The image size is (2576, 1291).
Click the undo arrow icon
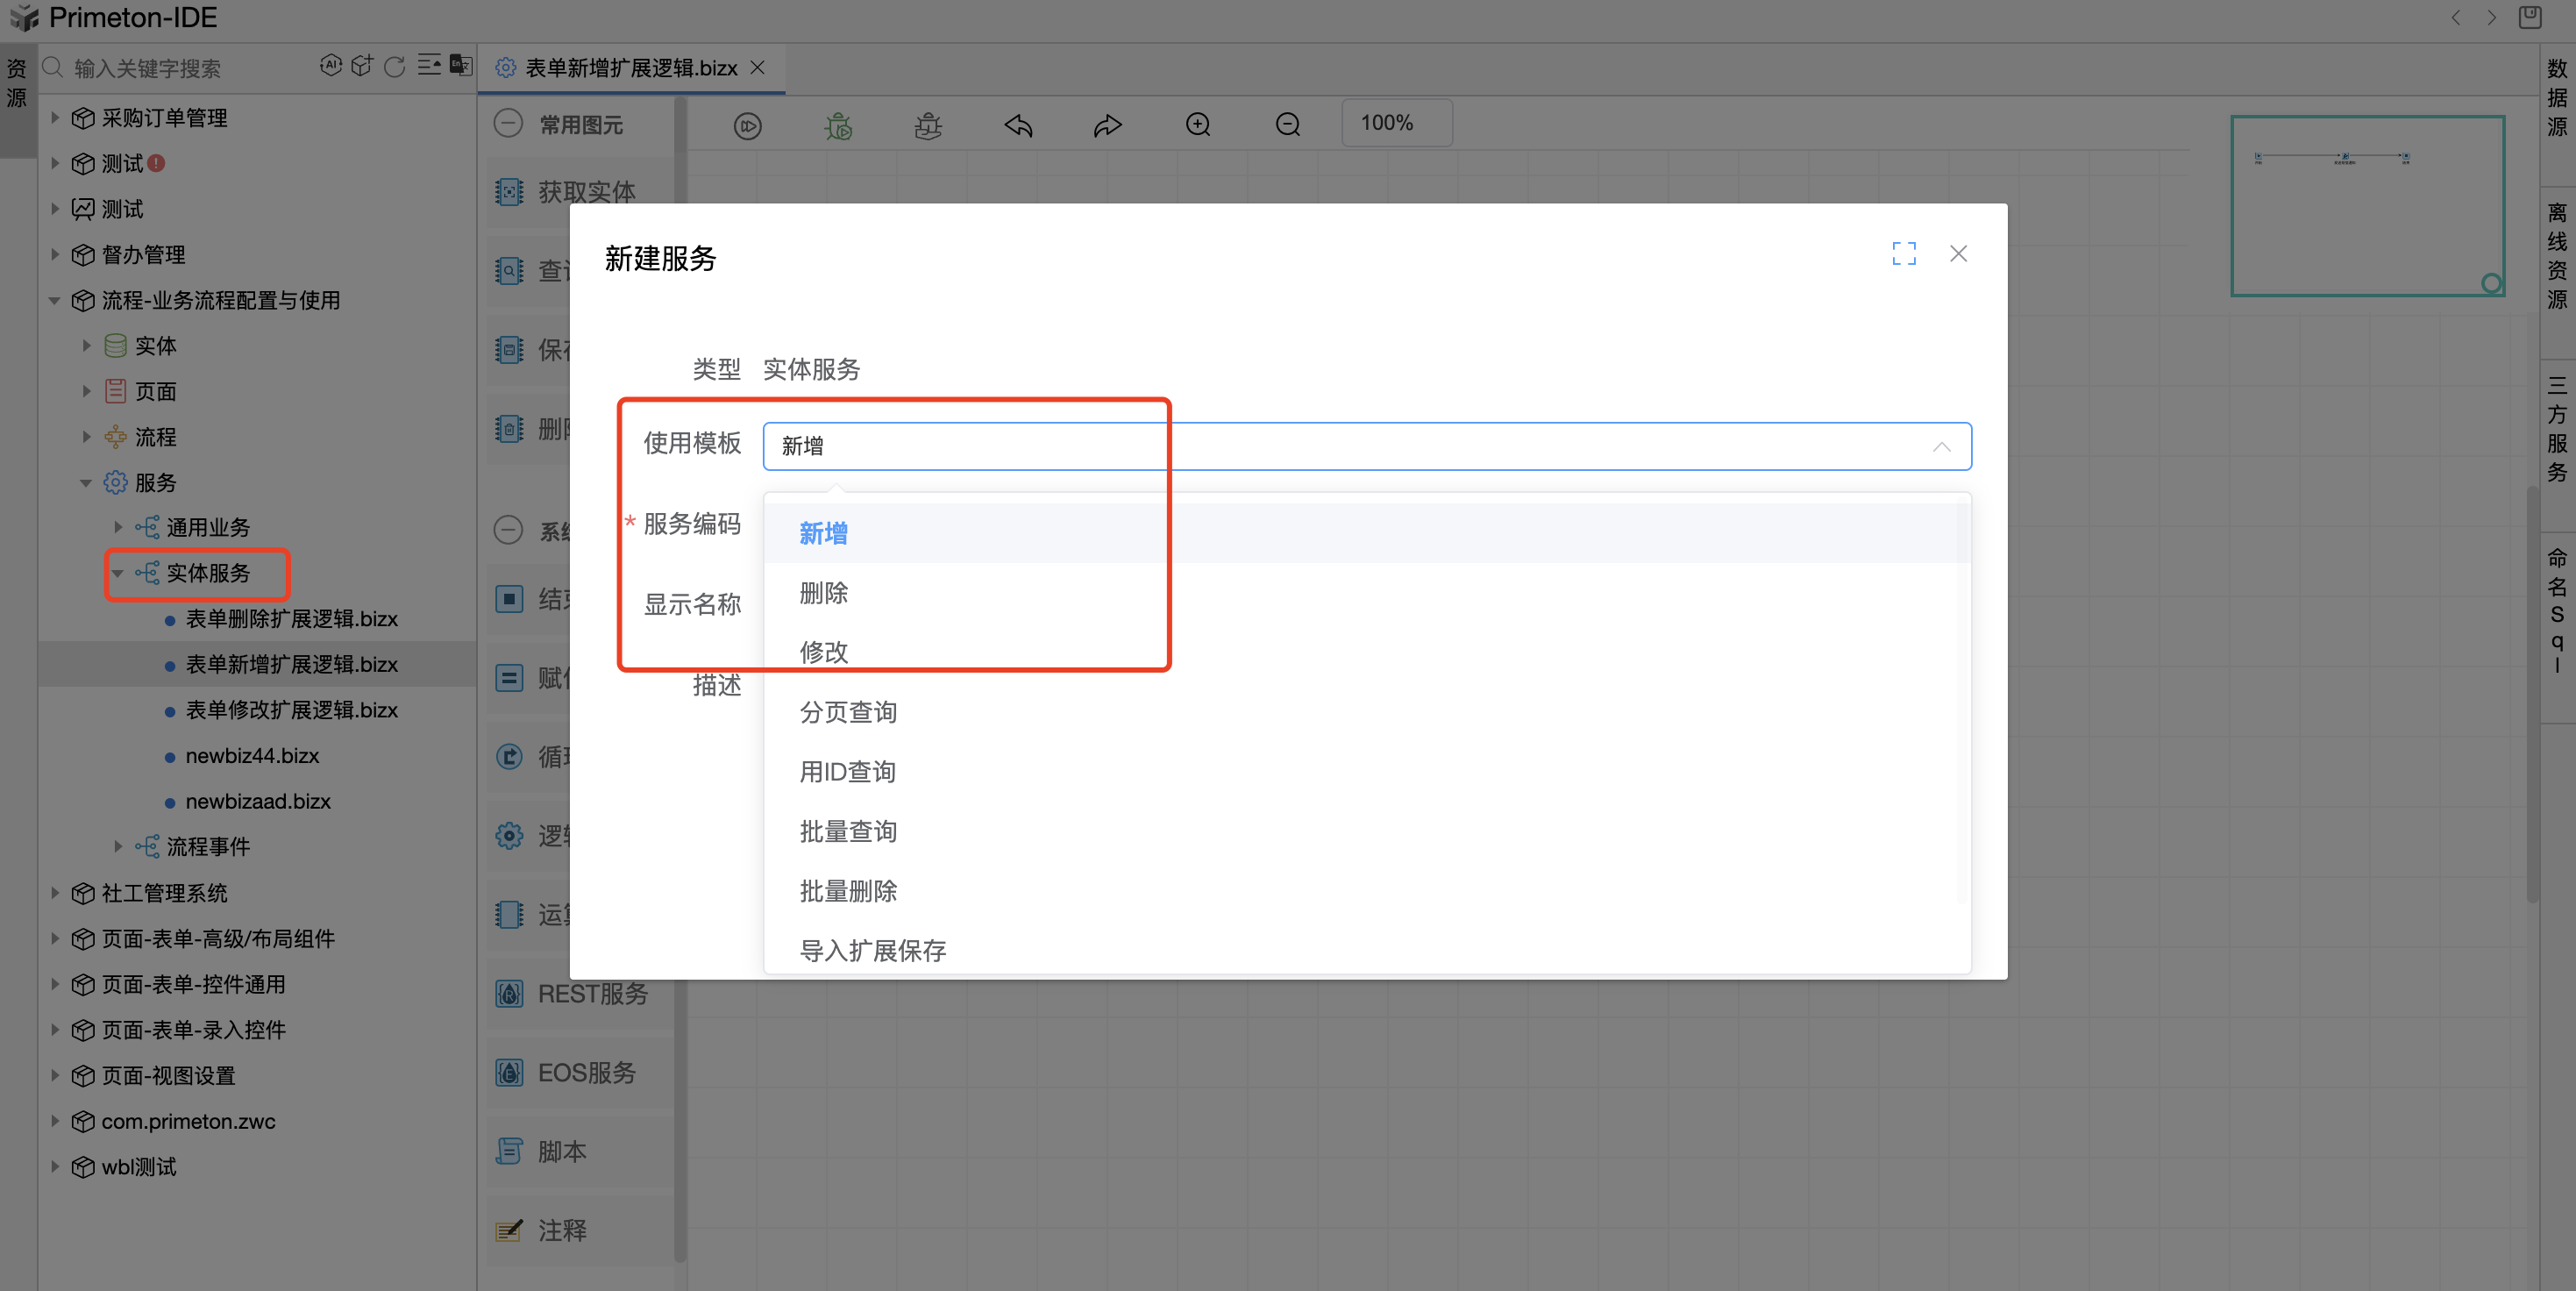point(1018,126)
